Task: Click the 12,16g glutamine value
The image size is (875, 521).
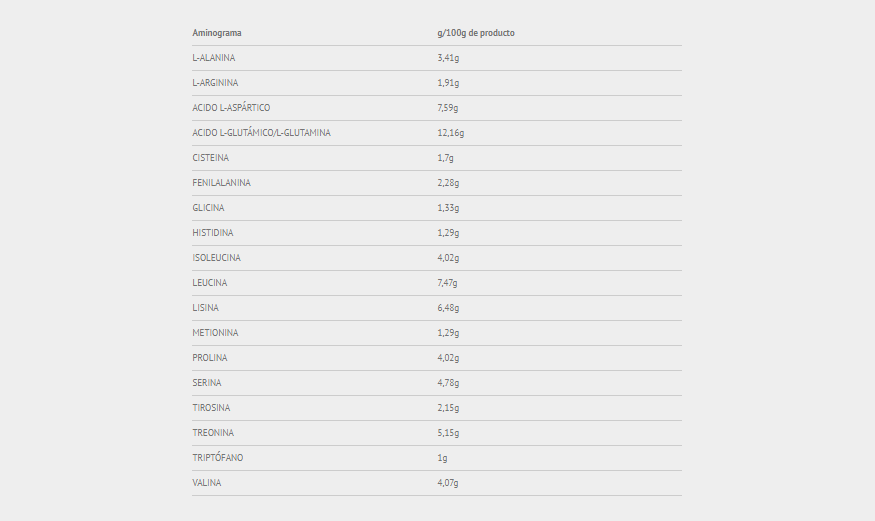Action: (x=451, y=133)
